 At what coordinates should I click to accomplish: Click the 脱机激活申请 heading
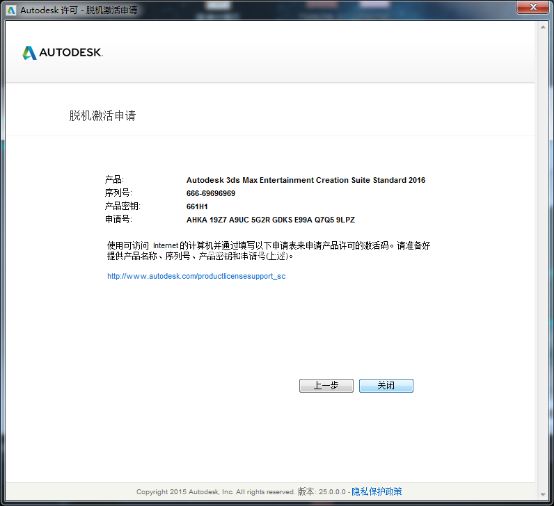(102, 115)
